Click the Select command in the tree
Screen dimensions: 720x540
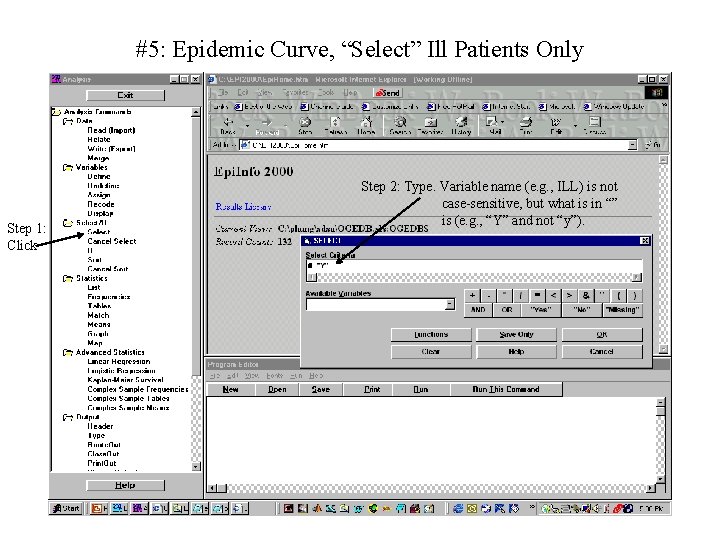coord(99,232)
